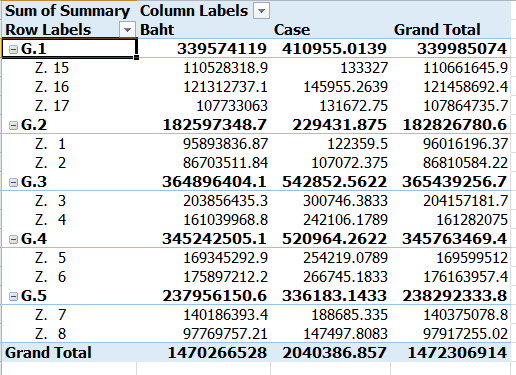Select cell with value 254219.0789
This screenshot has height=375, width=516.
click(x=345, y=258)
